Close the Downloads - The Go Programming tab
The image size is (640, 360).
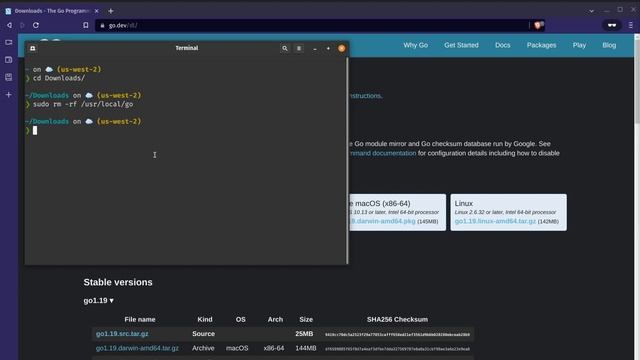point(97,11)
